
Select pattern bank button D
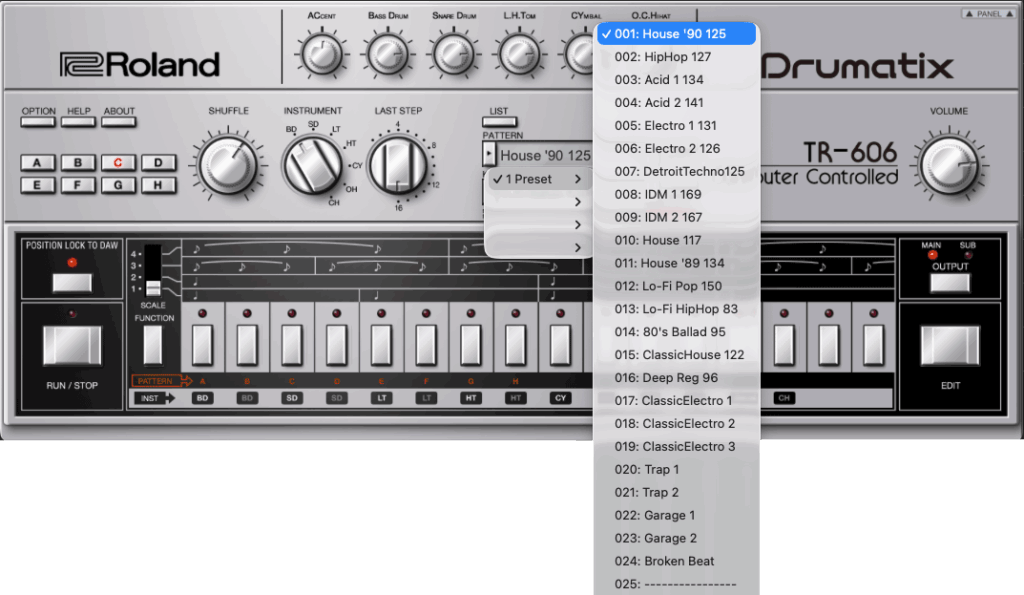tap(159, 163)
